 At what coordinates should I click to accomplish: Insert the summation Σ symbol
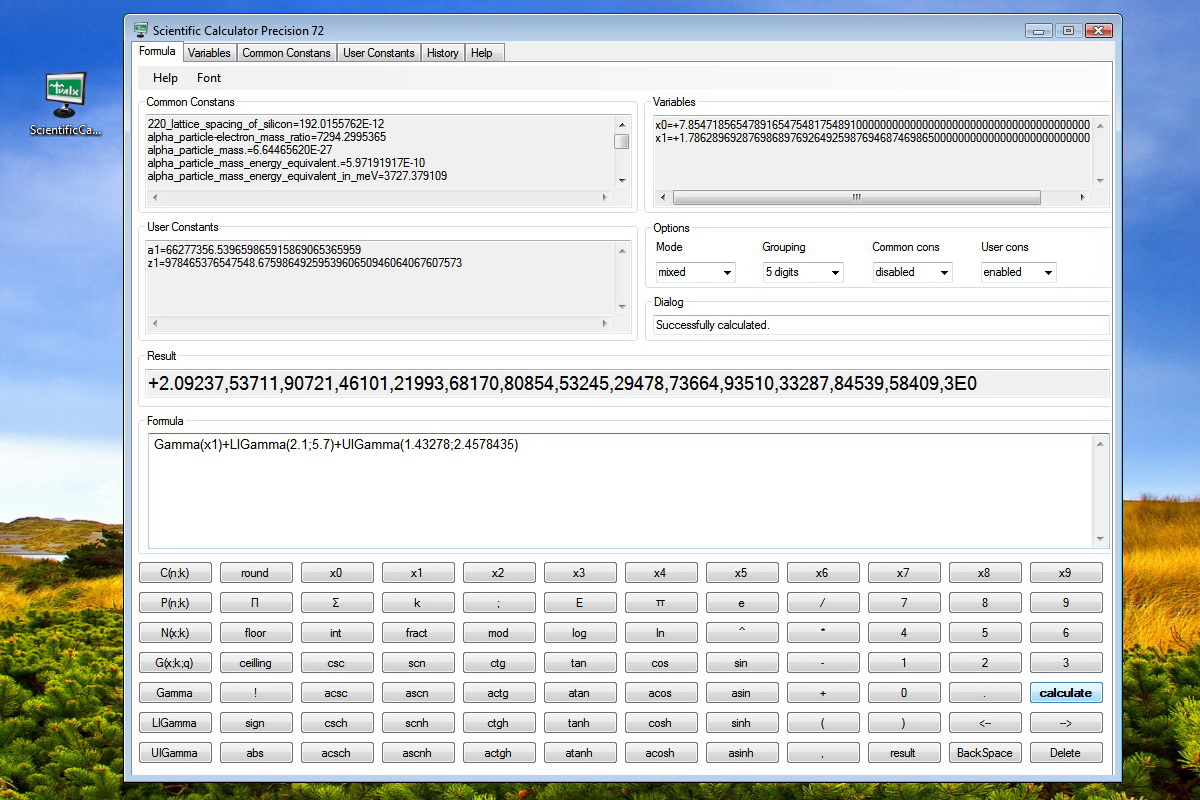pos(337,603)
